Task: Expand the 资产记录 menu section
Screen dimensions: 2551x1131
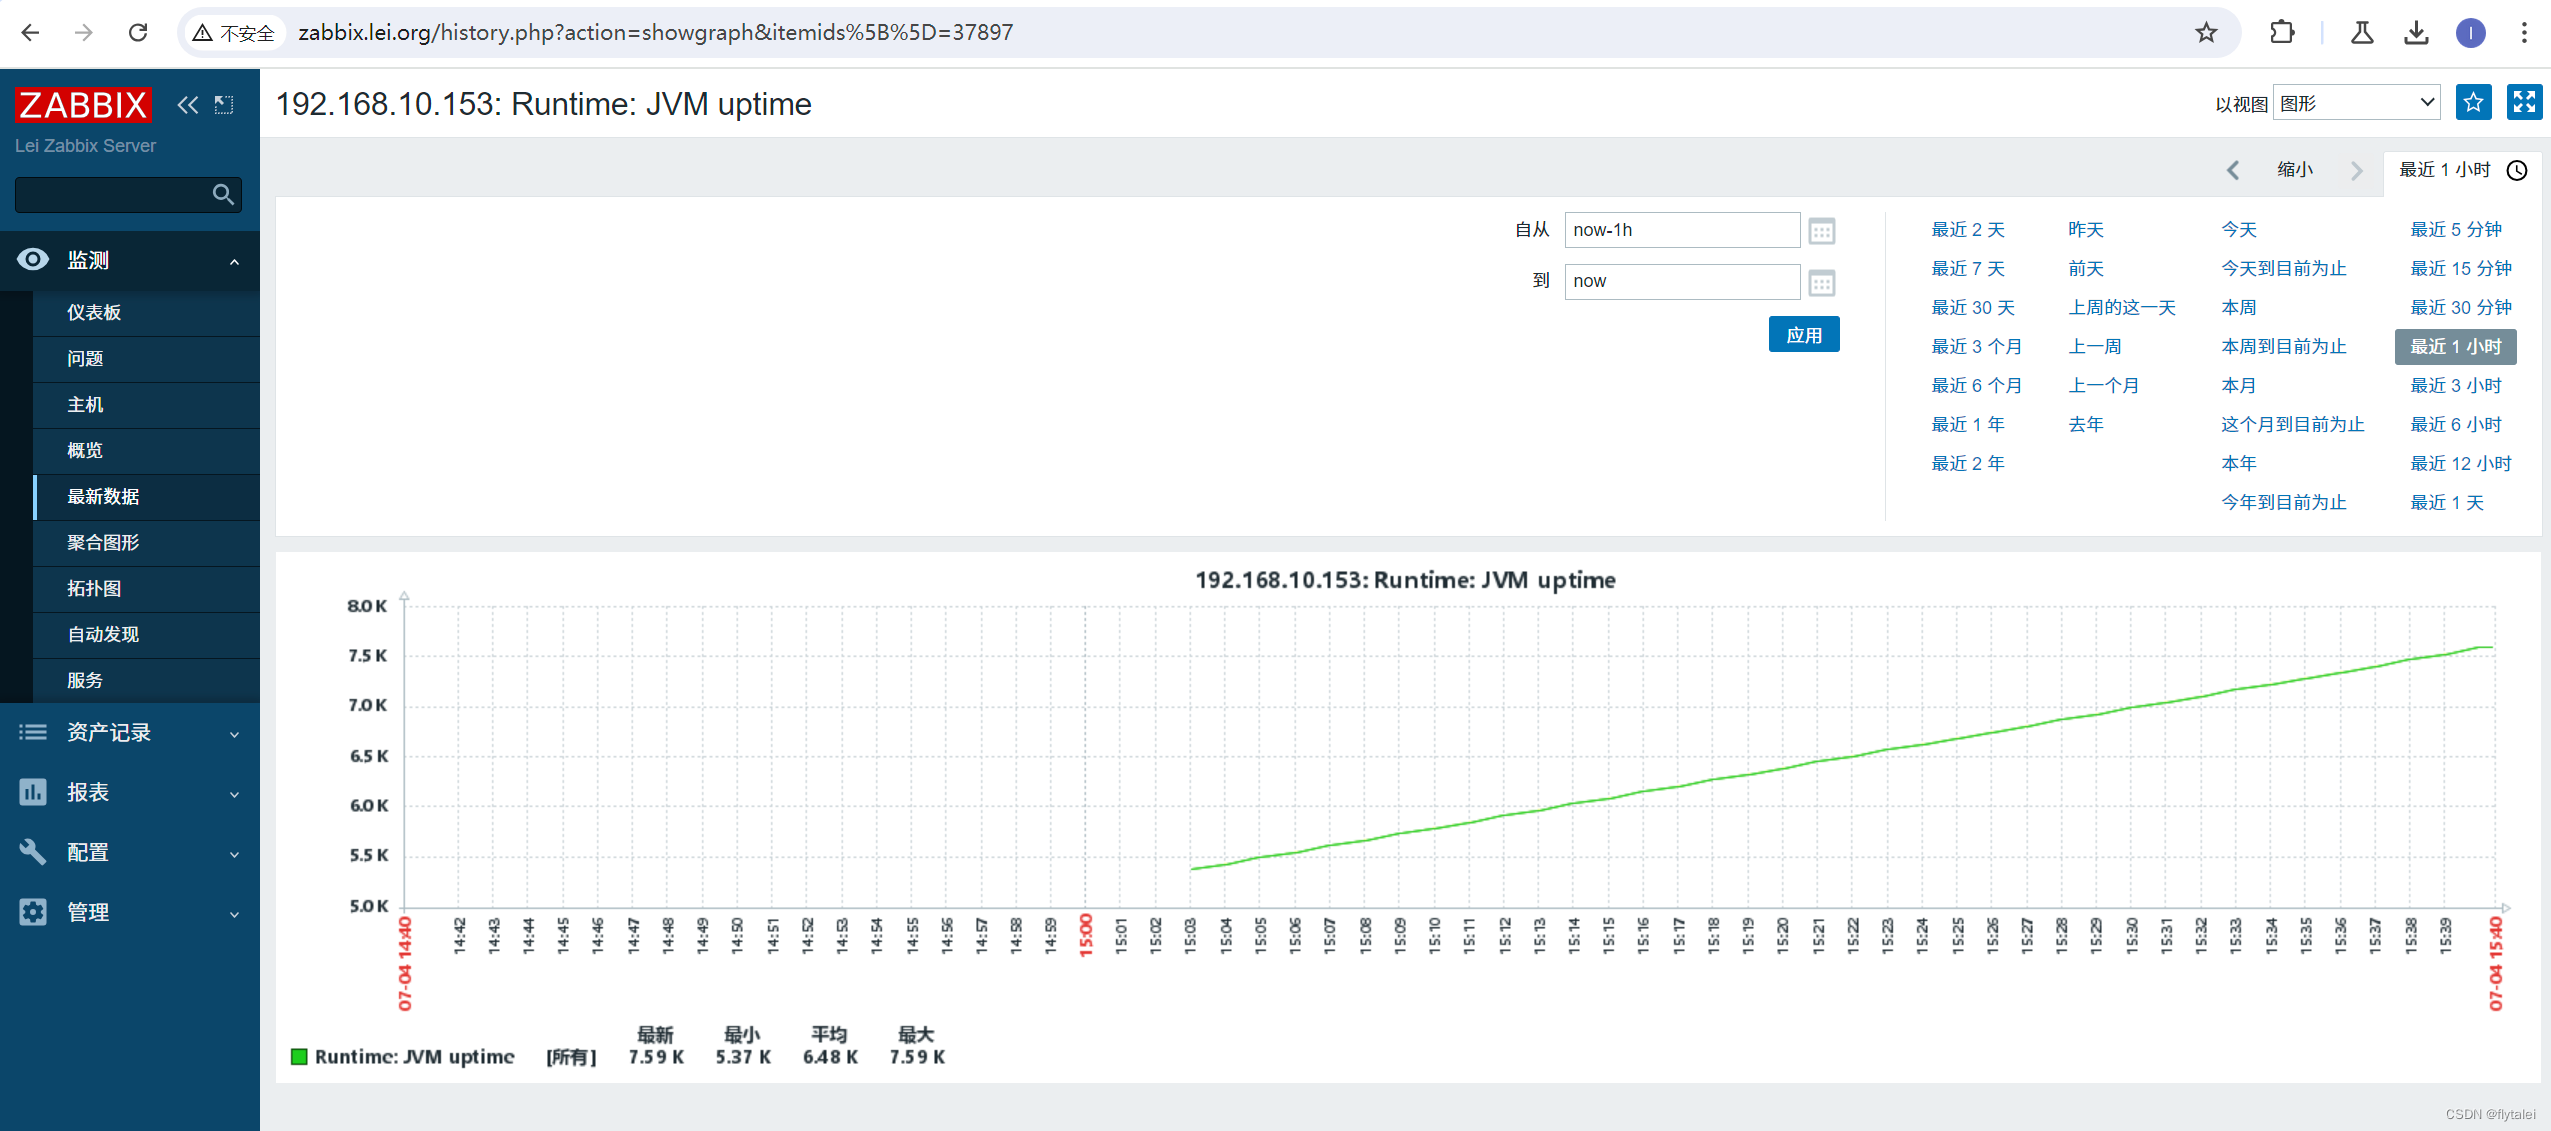Action: pos(234,733)
